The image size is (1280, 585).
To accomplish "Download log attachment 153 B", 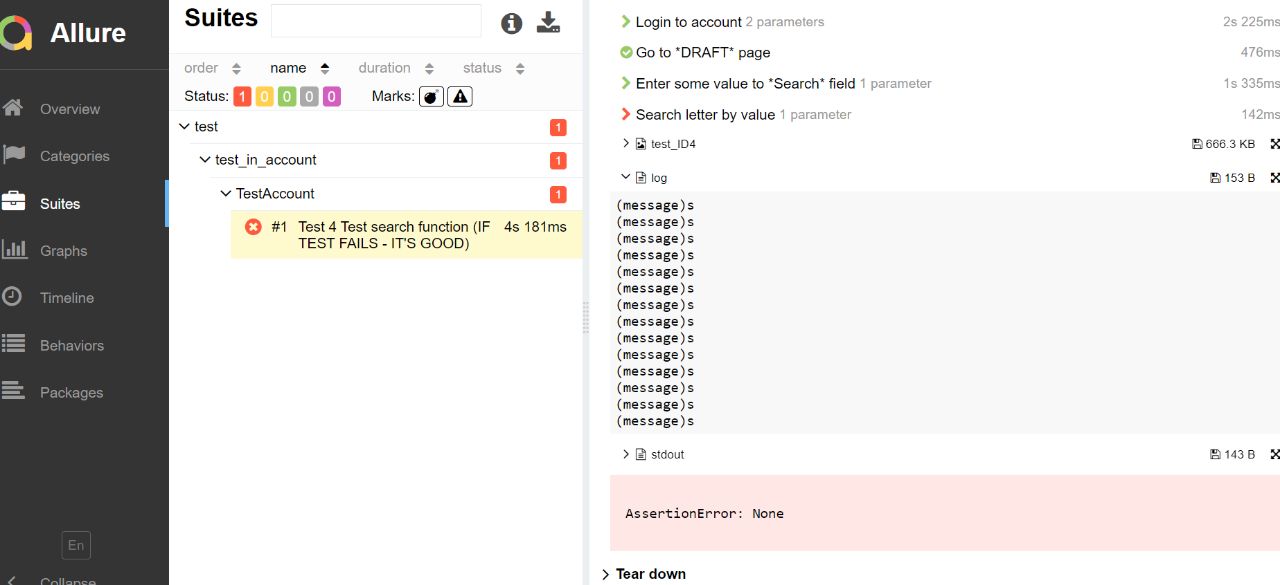I will click(x=1232, y=177).
